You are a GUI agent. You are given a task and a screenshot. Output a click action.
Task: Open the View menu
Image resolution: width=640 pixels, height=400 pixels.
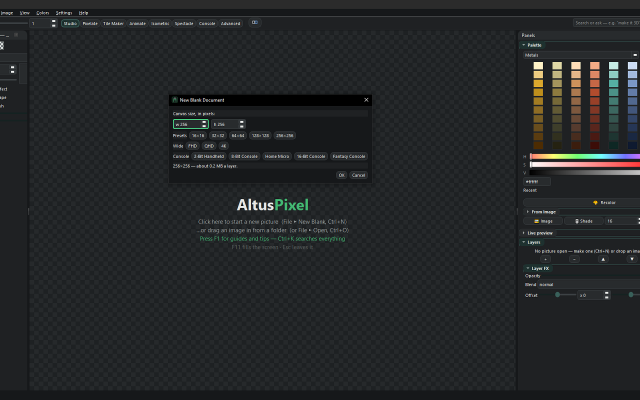click(24, 13)
